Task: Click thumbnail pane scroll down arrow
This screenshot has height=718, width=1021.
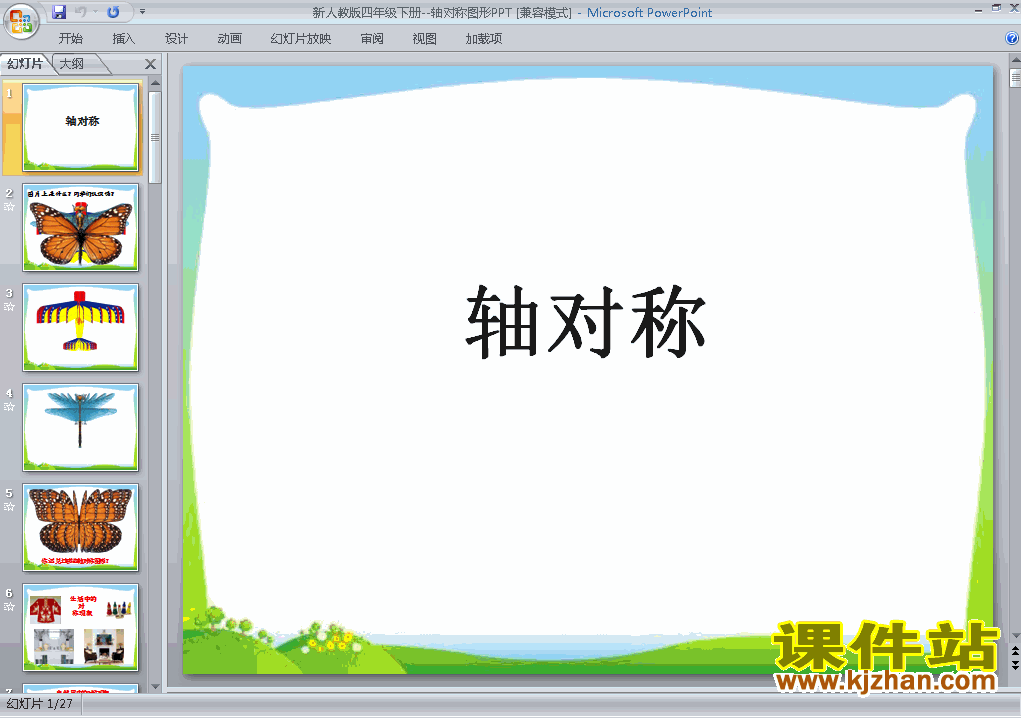Action: pos(155,686)
